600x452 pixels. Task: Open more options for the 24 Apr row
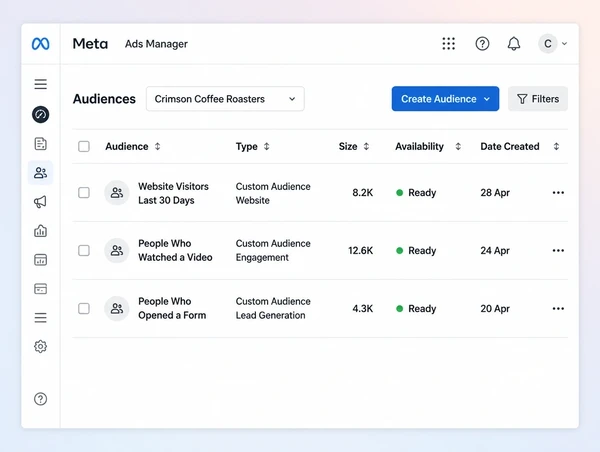click(x=558, y=250)
